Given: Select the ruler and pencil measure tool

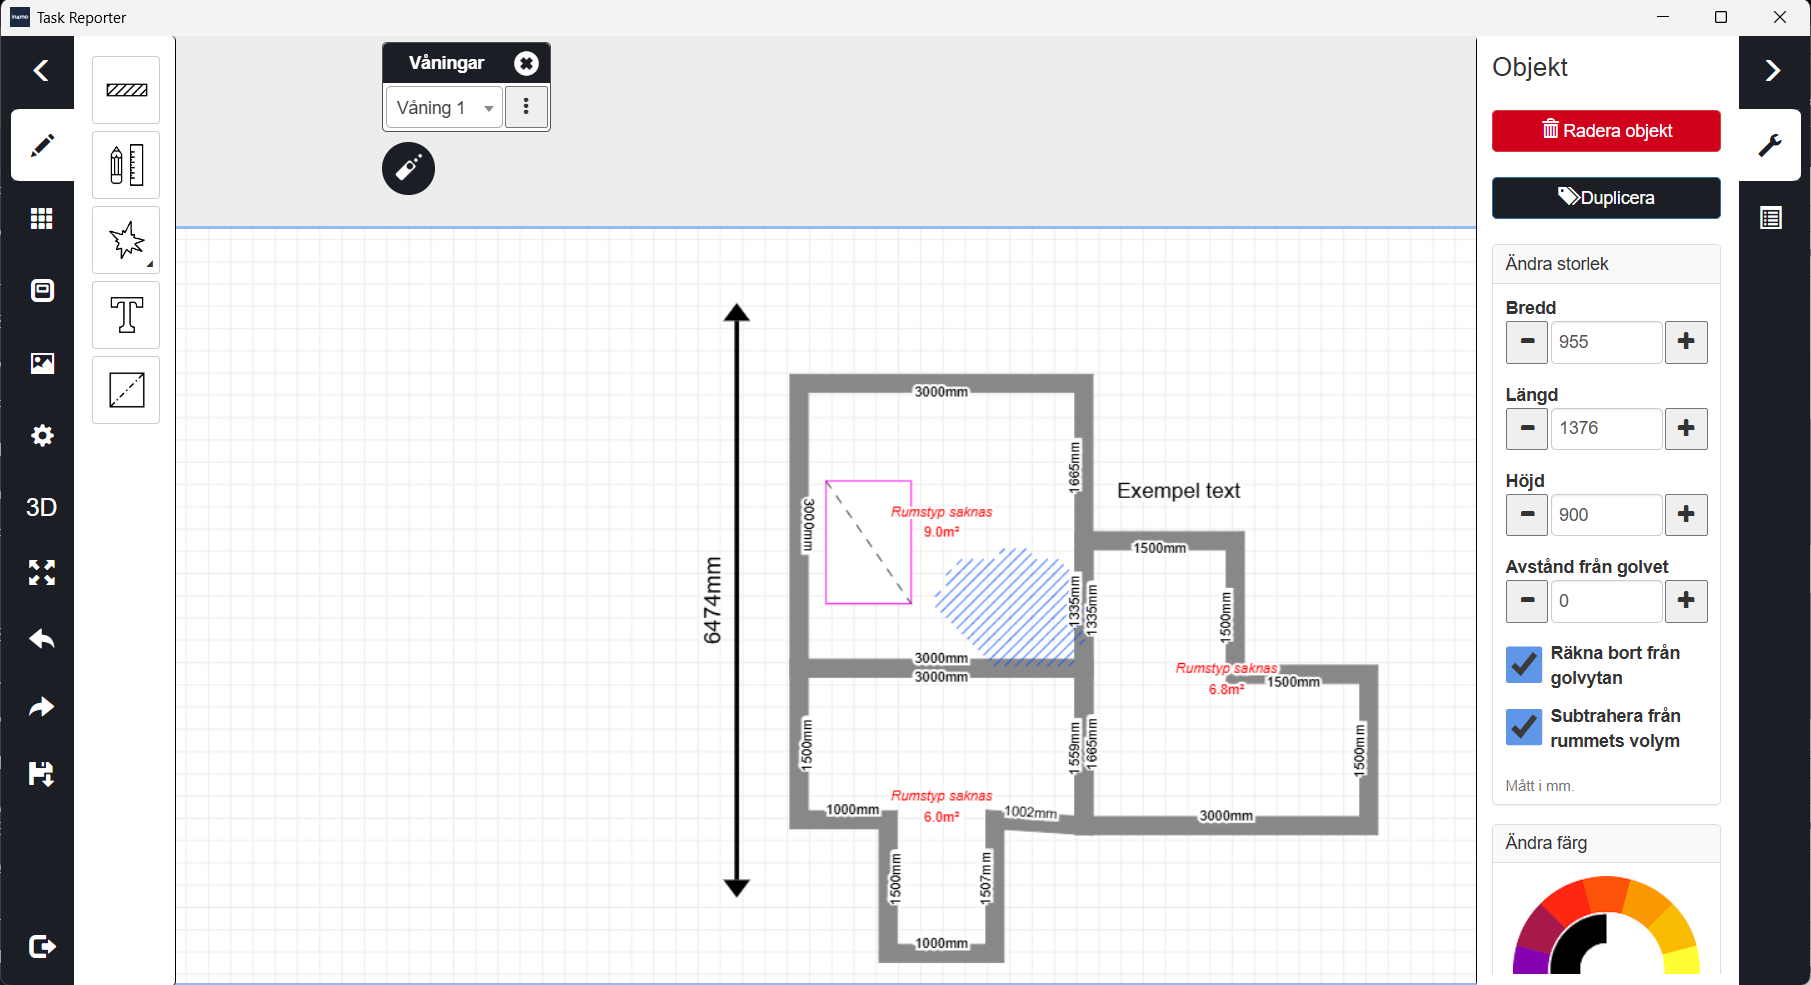Looking at the screenshot, I should click(x=126, y=165).
